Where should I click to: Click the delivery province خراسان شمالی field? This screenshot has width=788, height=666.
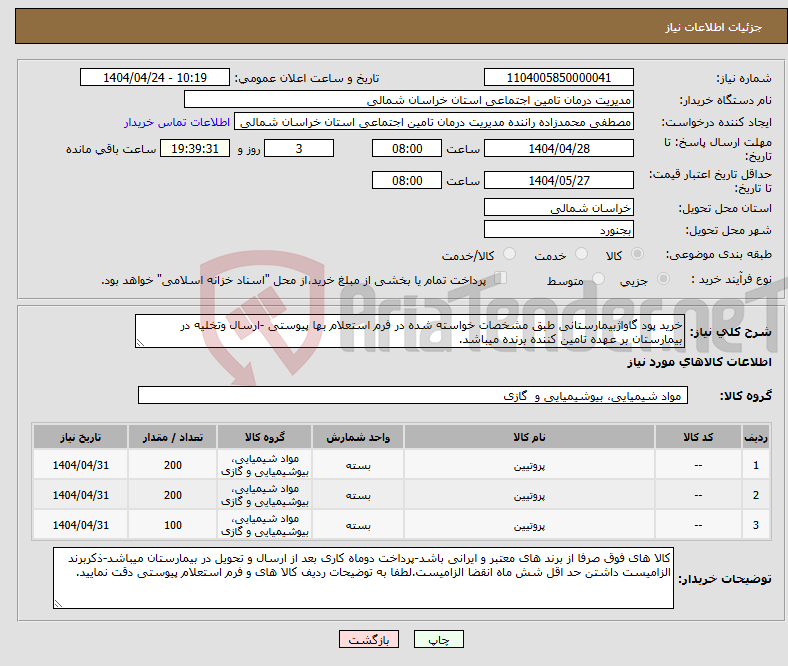coord(558,208)
